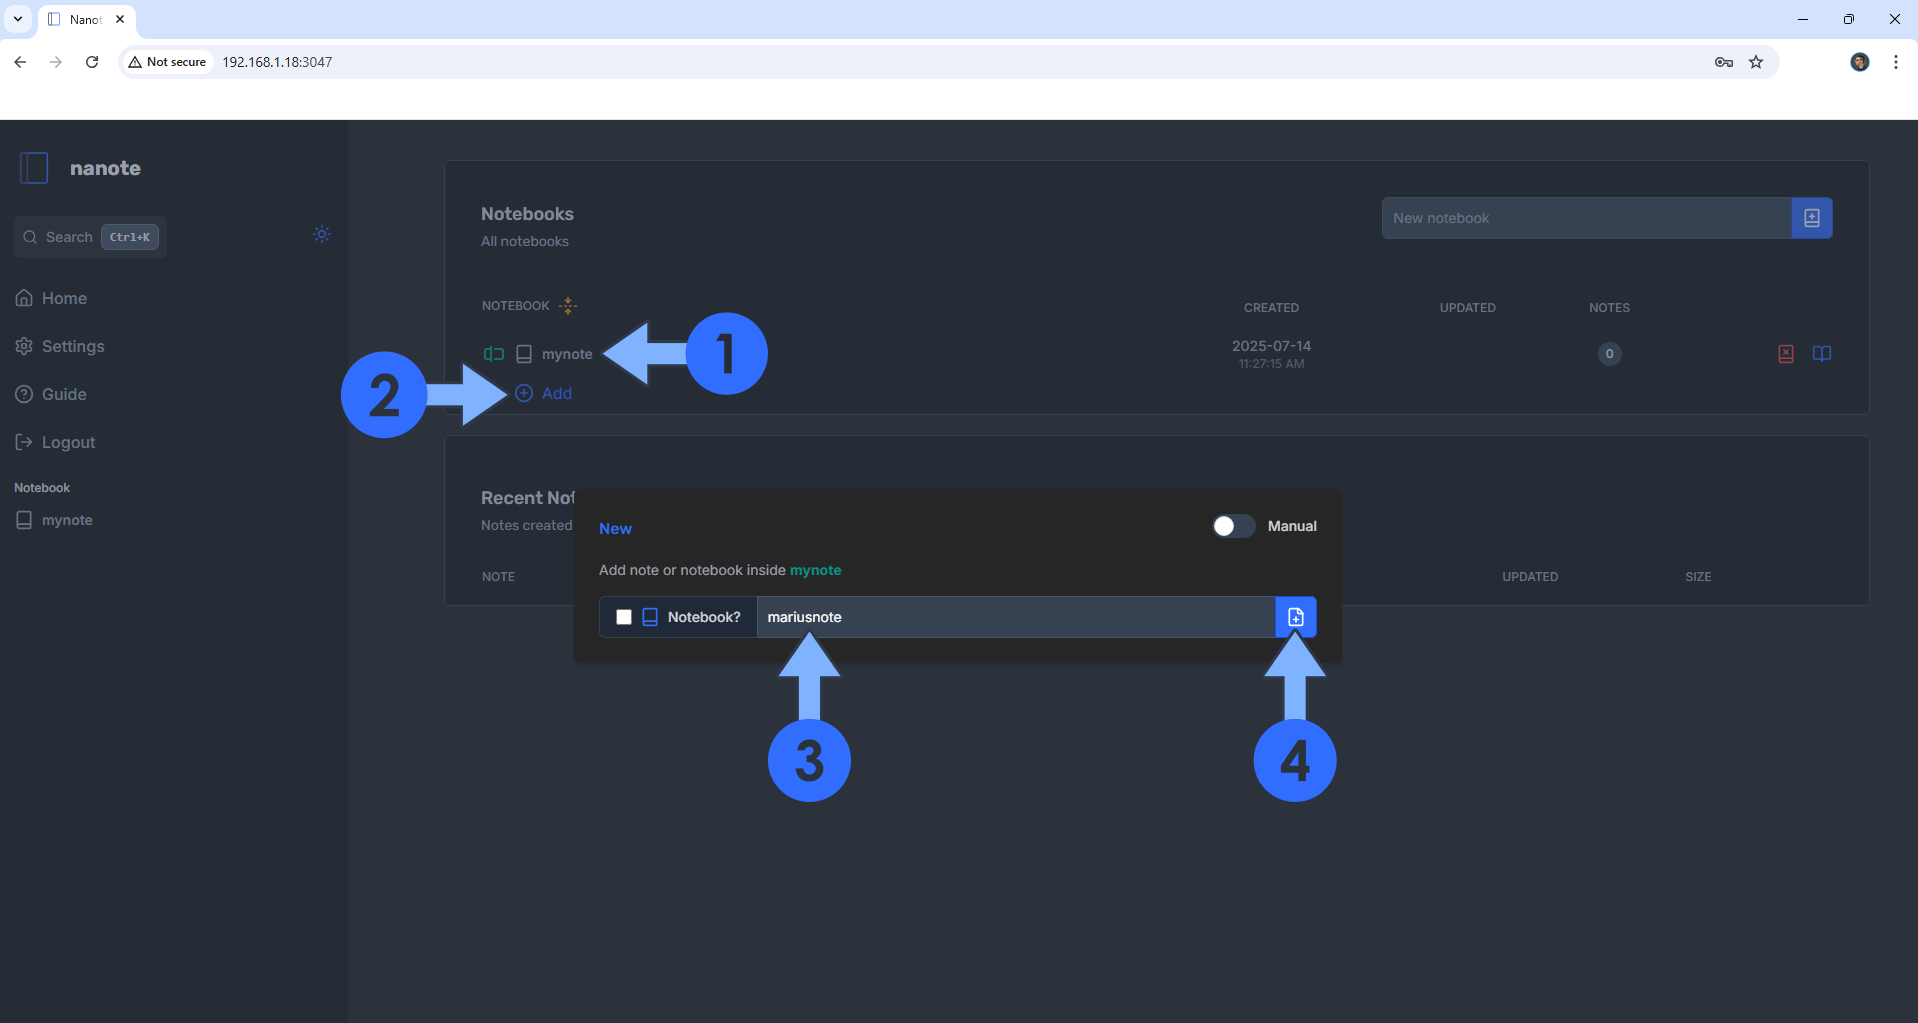The image size is (1918, 1023).
Task: Click the created date 2025-07-14
Action: [x=1271, y=346]
